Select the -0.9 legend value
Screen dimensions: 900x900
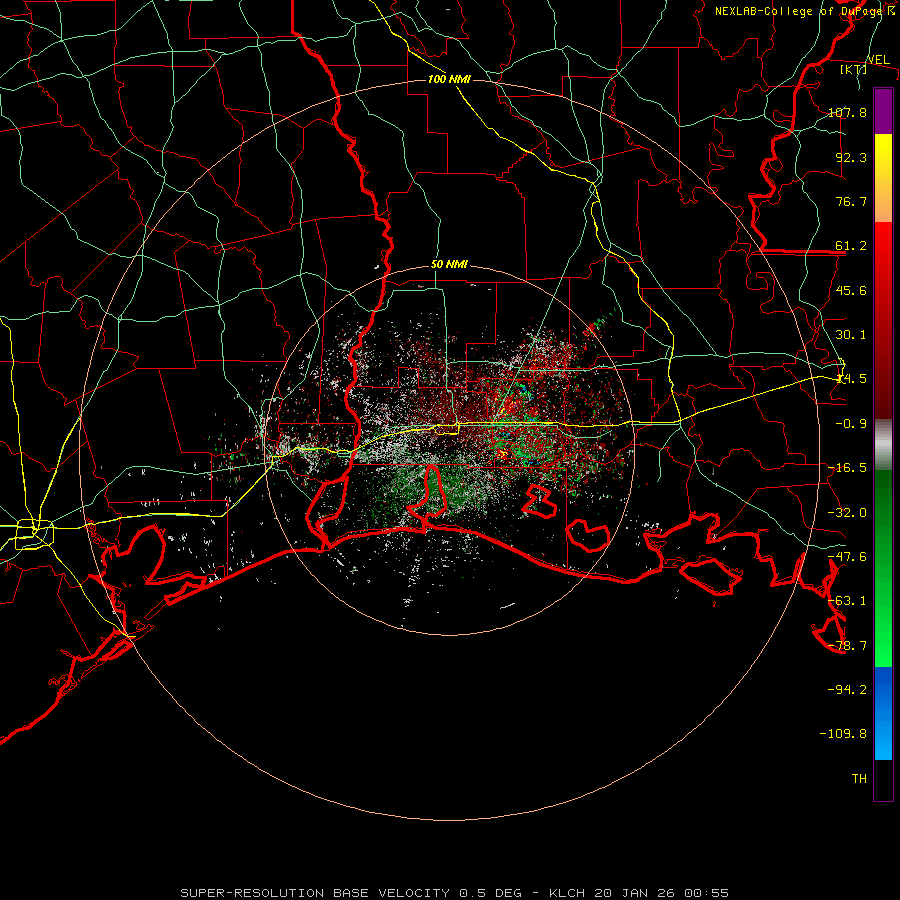coord(851,424)
